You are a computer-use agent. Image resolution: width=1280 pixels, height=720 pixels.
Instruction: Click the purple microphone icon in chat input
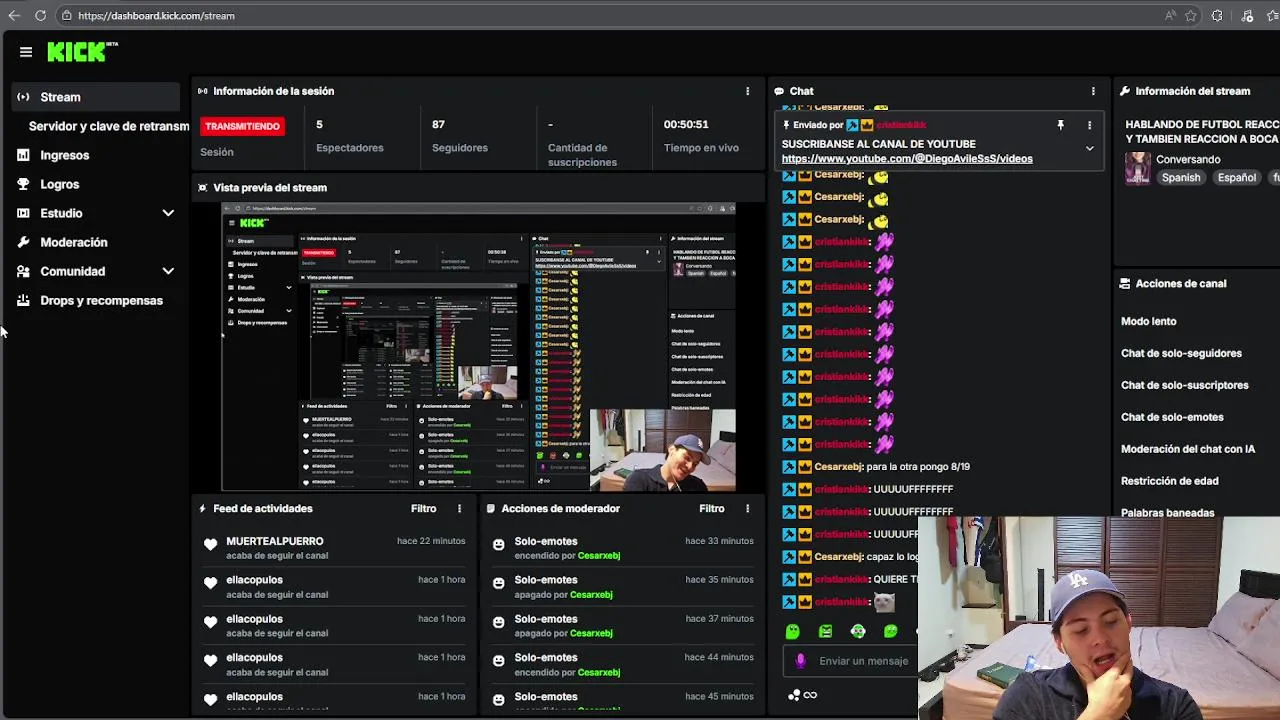[800, 661]
